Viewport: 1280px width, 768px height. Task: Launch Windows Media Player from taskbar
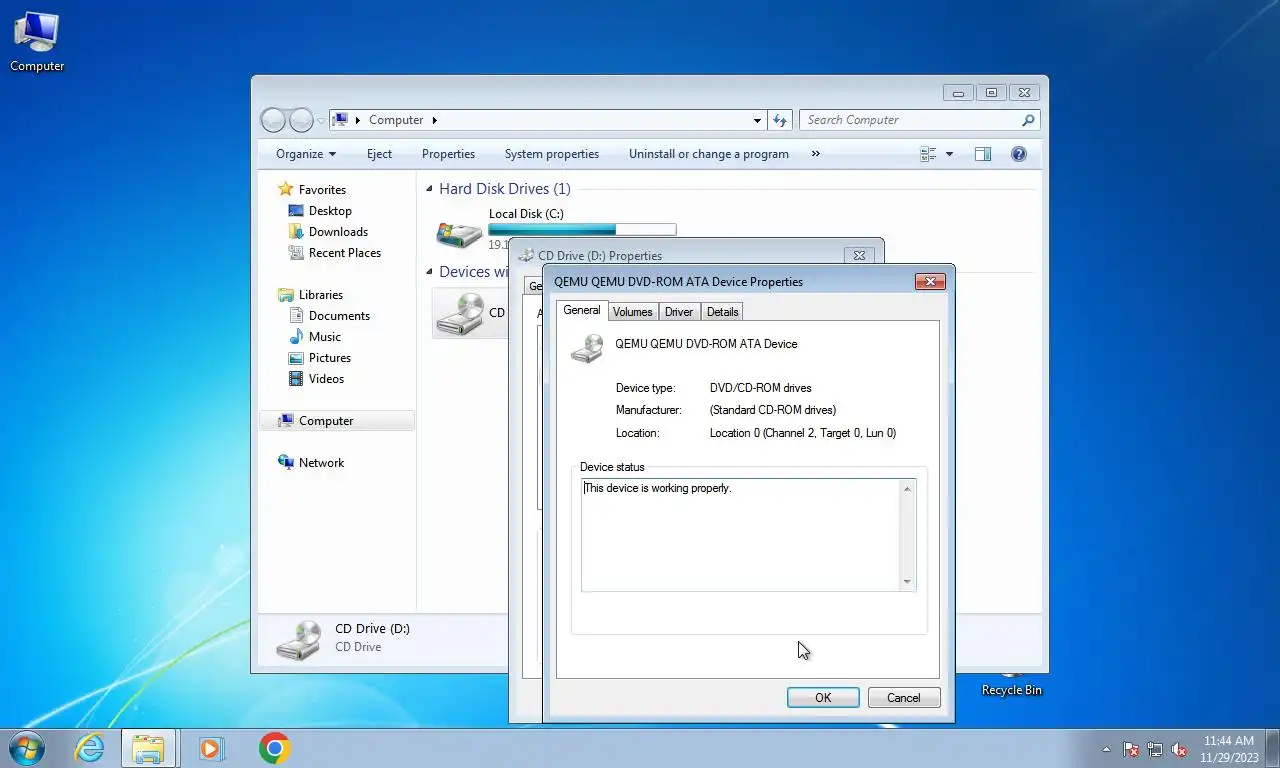(x=211, y=748)
